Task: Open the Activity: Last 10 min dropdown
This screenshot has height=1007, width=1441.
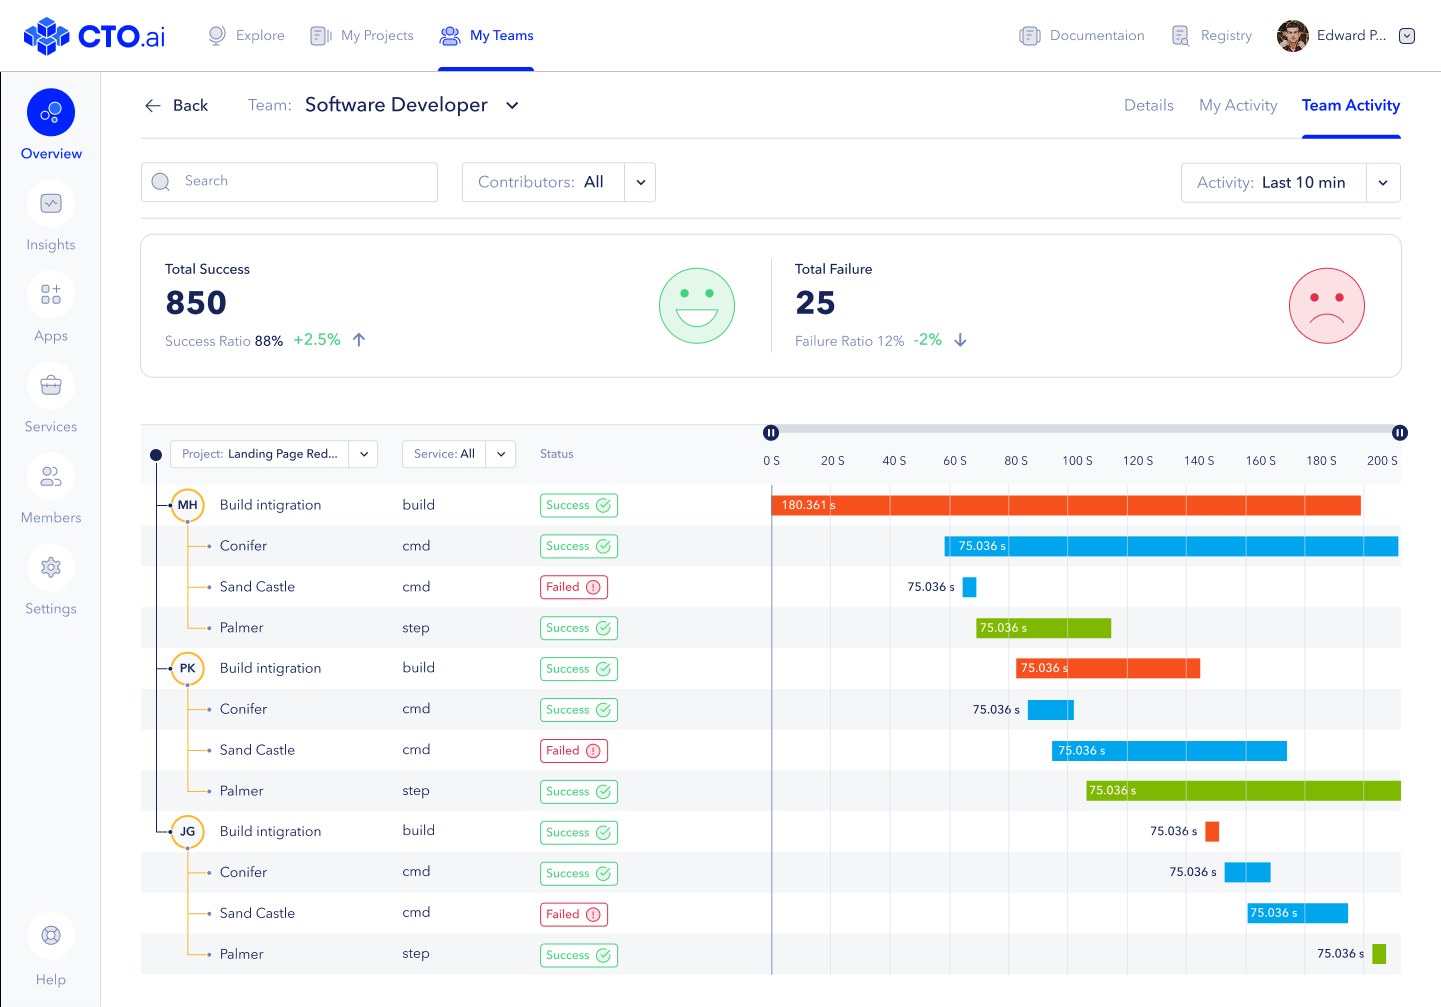Action: 1383,183
